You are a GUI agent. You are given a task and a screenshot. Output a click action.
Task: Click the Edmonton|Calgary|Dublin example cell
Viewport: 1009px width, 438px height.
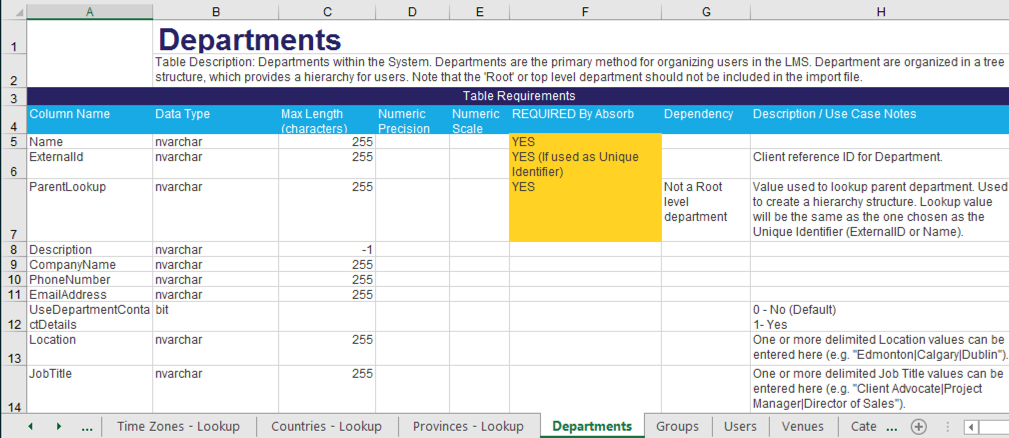point(880,348)
